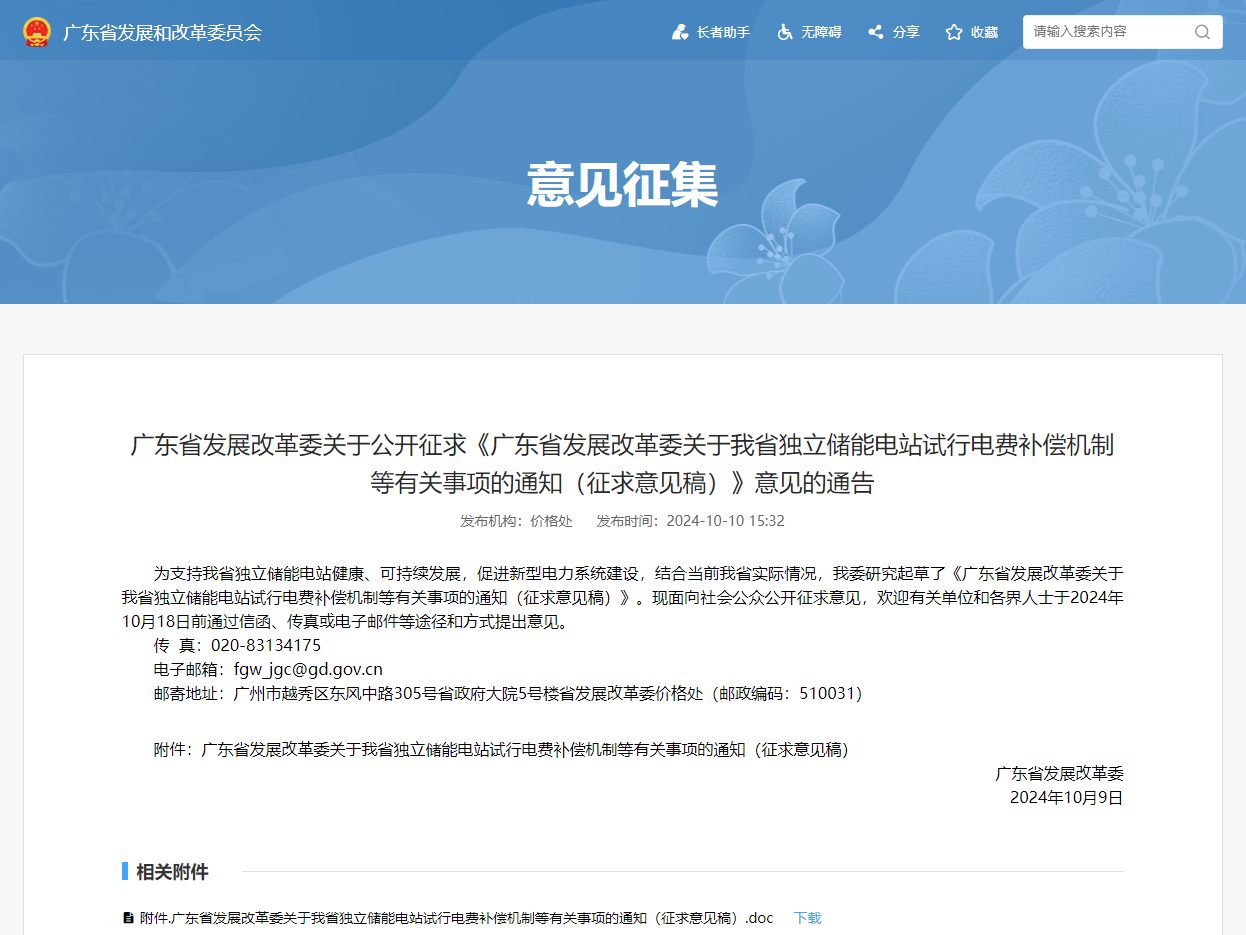The height and width of the screenshot is (935, 1246).
Task: Open the 广东省发展和改革委员会 site title link
Action: coord(162,32)
